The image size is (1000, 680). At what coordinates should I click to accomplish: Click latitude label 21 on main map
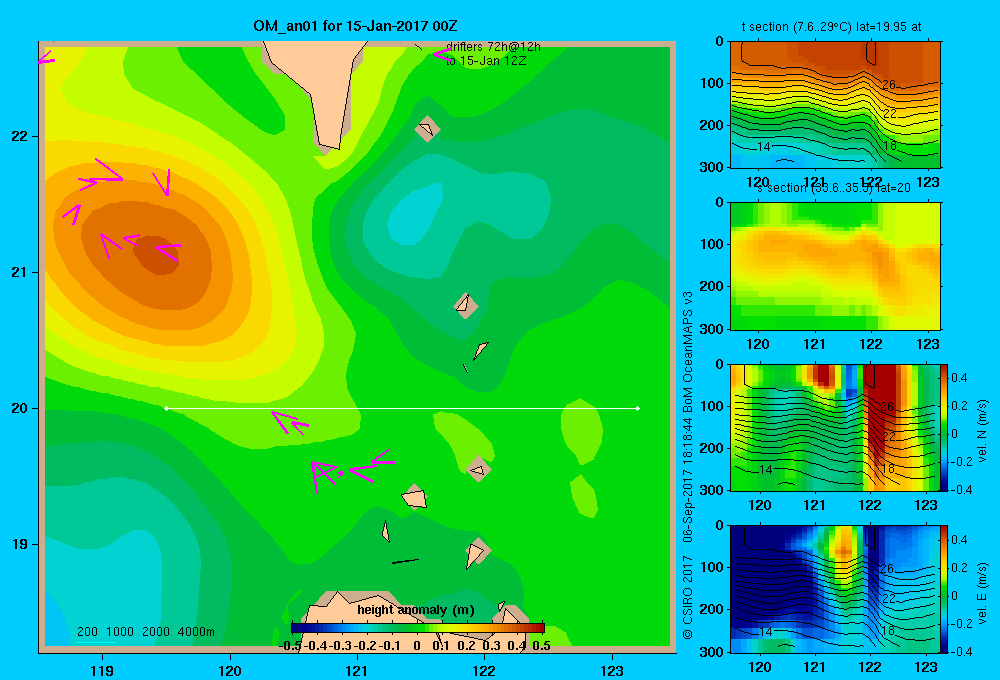click(x=20, y=272)
